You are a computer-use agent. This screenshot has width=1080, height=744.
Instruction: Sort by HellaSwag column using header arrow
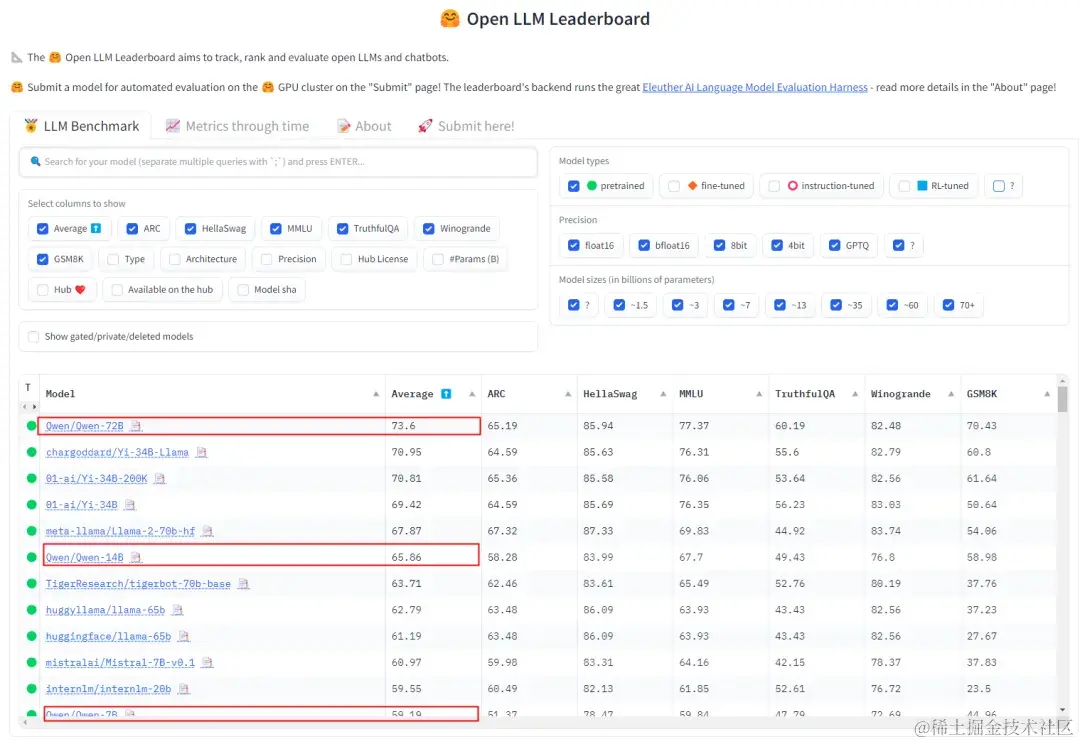[663, 394]
